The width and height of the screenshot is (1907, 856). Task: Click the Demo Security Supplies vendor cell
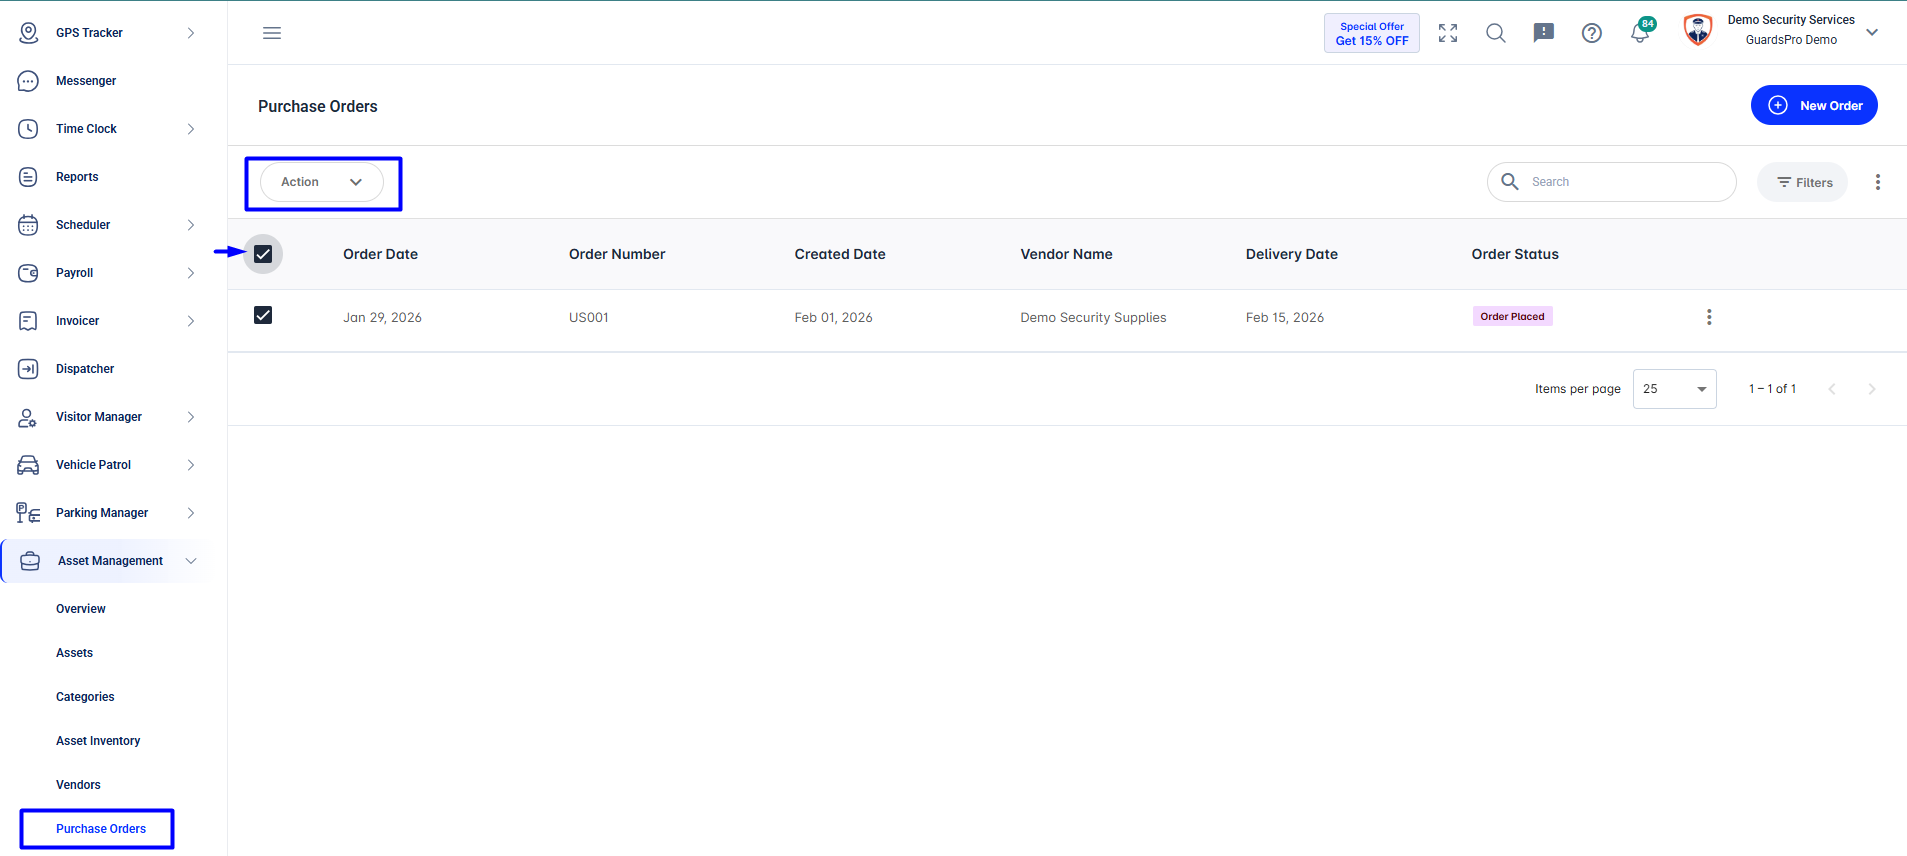coord(1093,317)
